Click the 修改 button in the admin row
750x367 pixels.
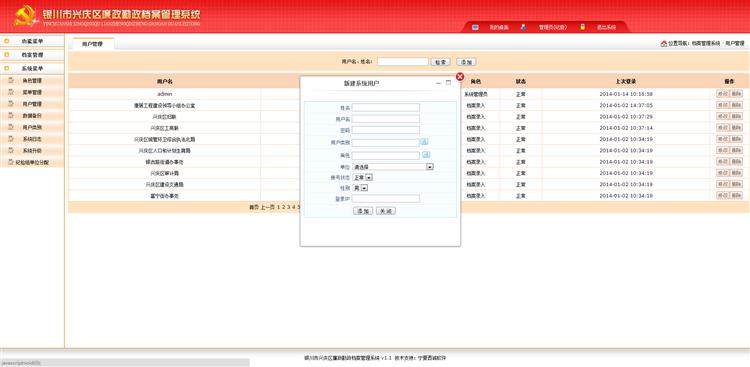point(722,94)
